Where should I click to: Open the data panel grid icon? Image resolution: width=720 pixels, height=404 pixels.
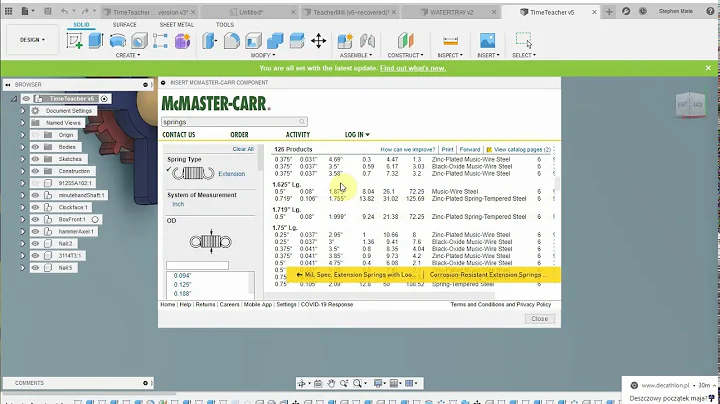click(x=8, y=11)
